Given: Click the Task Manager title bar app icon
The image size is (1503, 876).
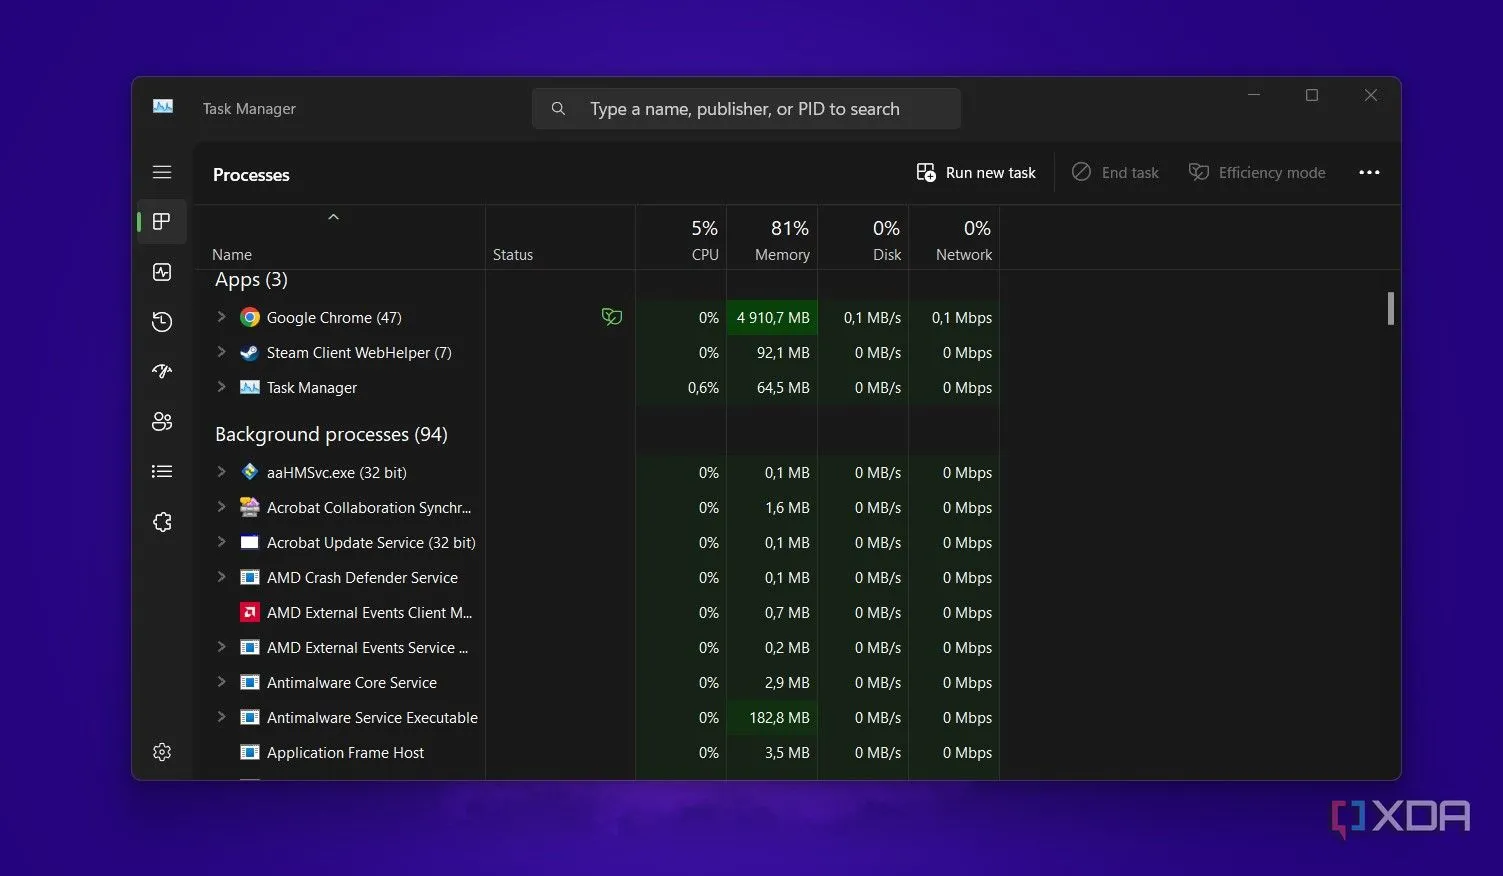Looking at the screenshot, I should pyautogui.click(x=163, y=107).
